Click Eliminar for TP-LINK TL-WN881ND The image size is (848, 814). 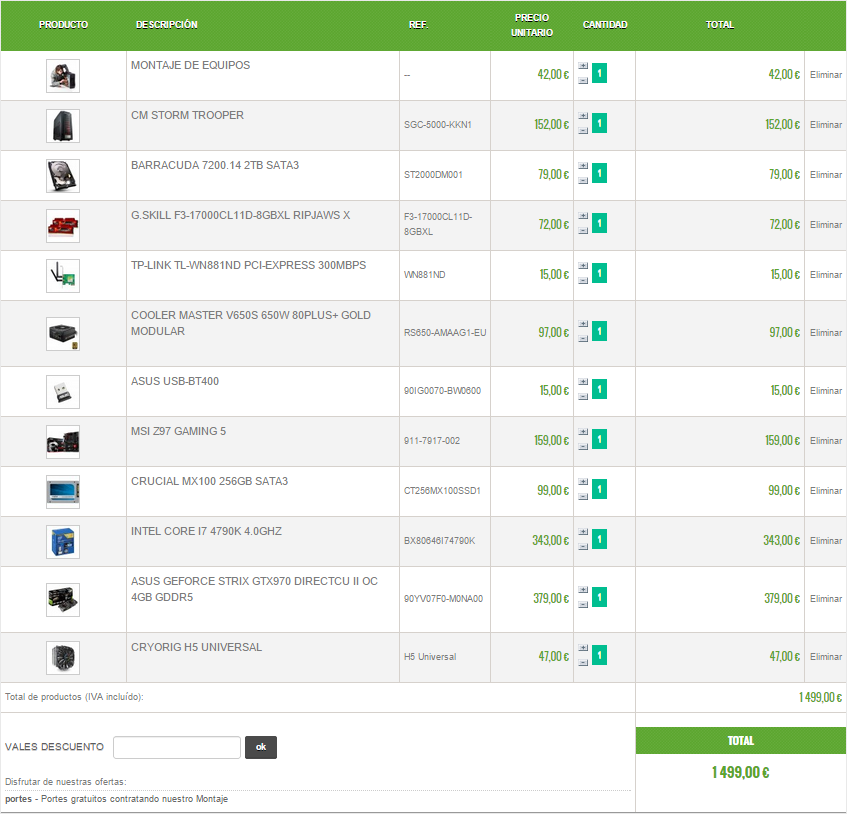(x=826, y=275)
